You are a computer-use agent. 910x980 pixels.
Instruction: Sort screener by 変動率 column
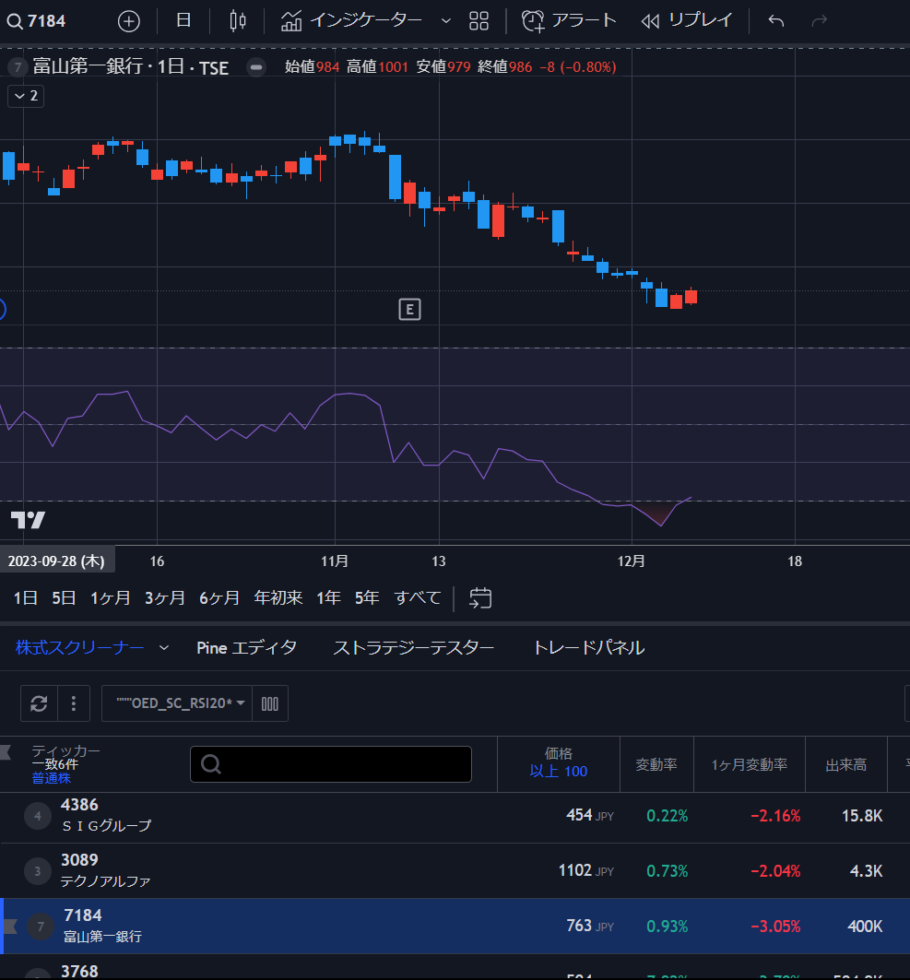click(656, 764)
